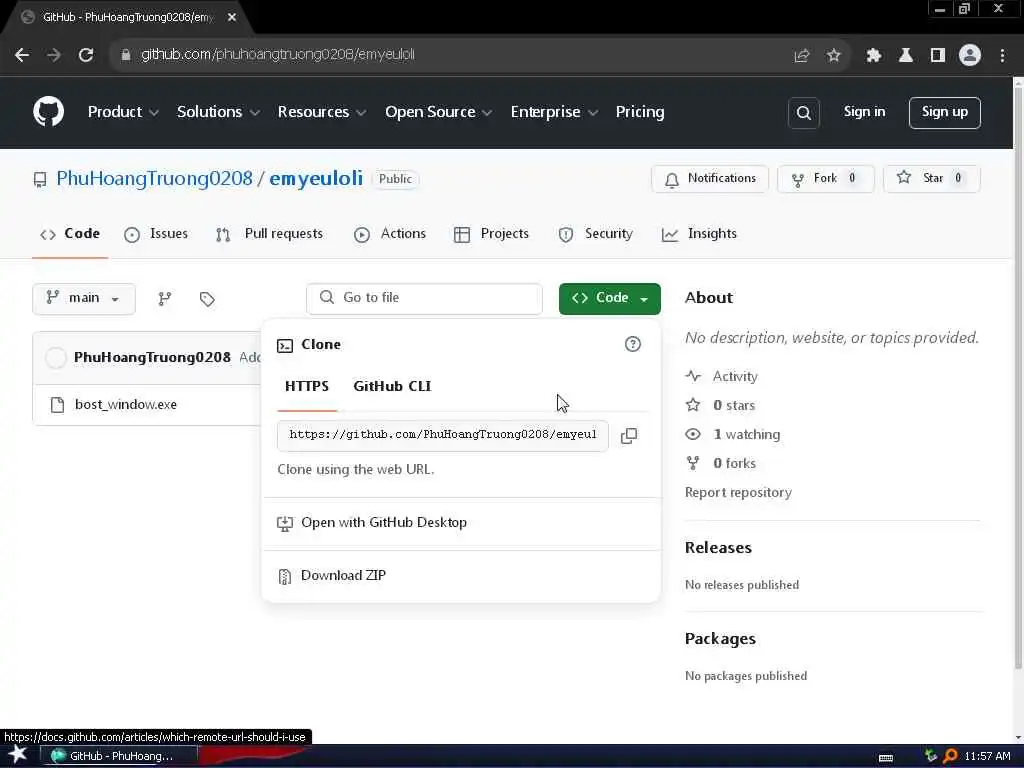Expand the Enterprise navigation dropdown
This screenshot has height=768, width=1024.
coord(554,112)
